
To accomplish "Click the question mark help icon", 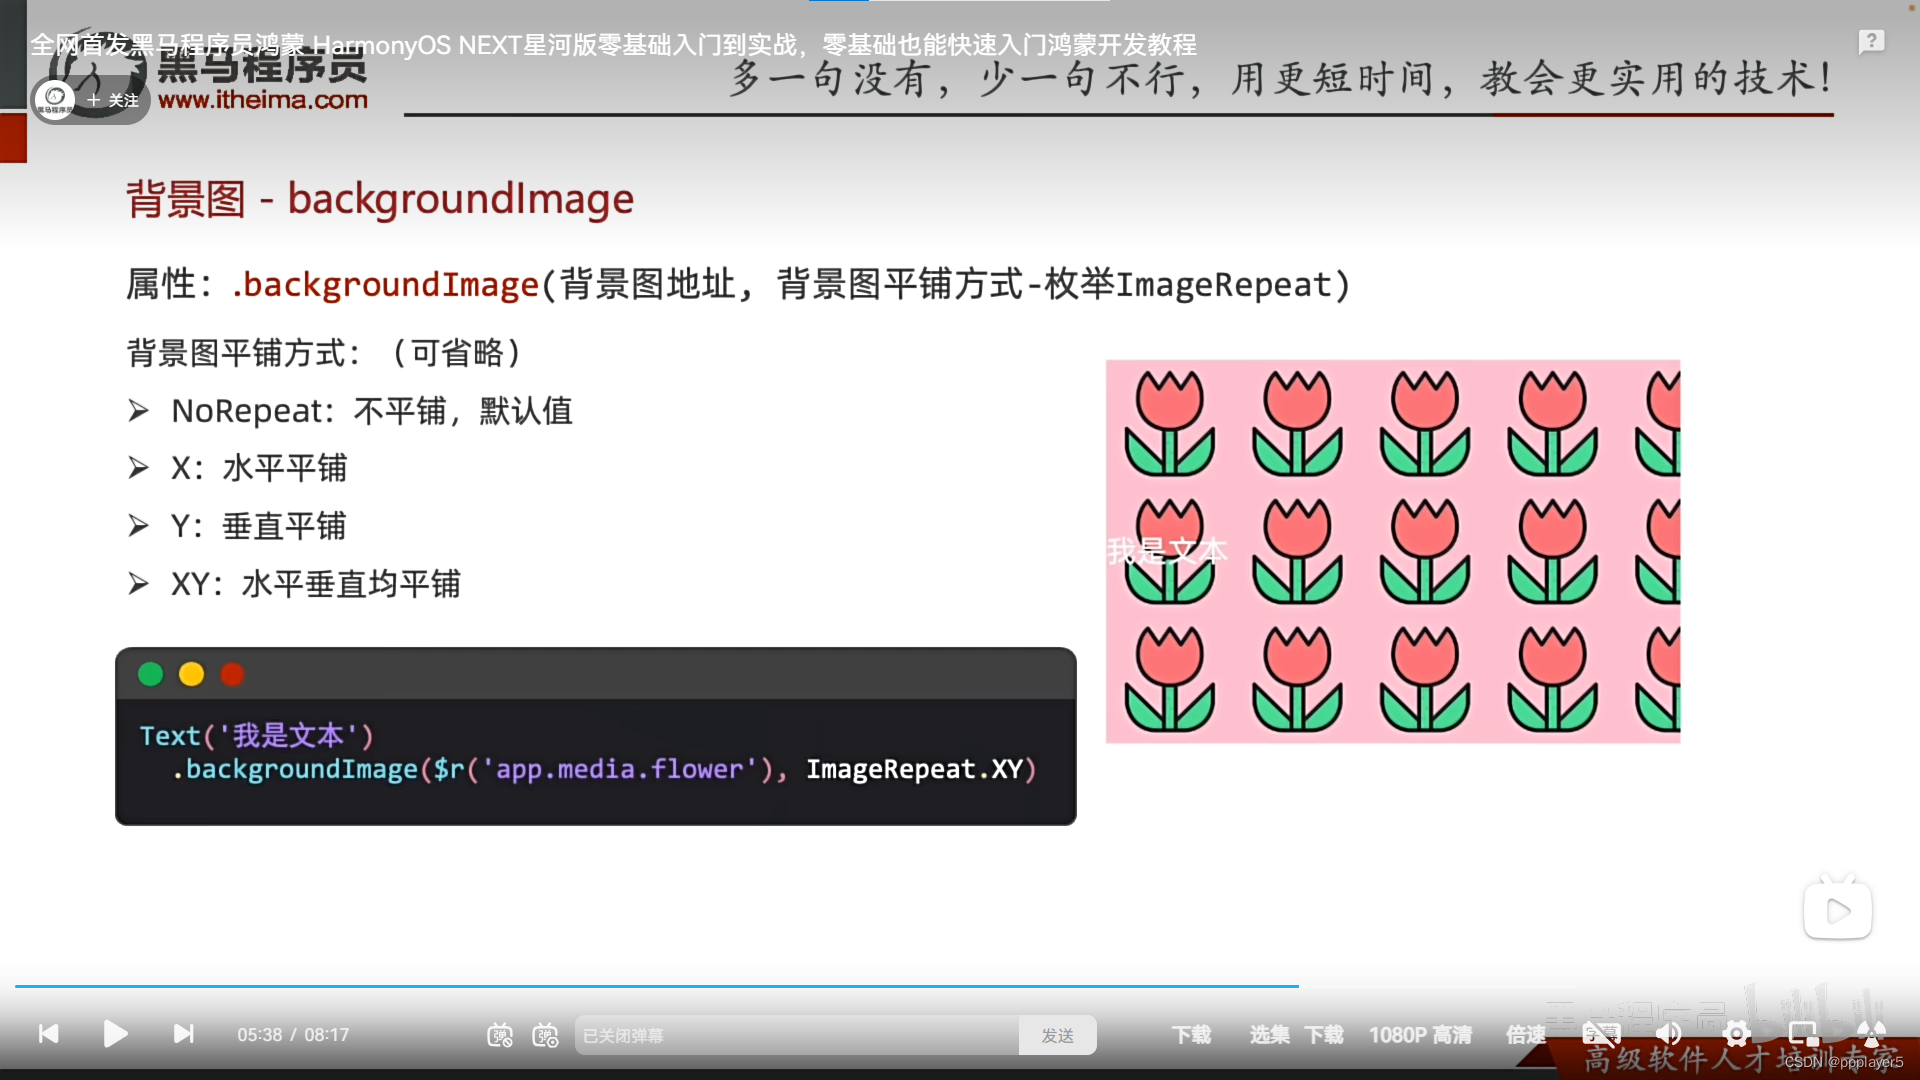I will (1871, 42).
